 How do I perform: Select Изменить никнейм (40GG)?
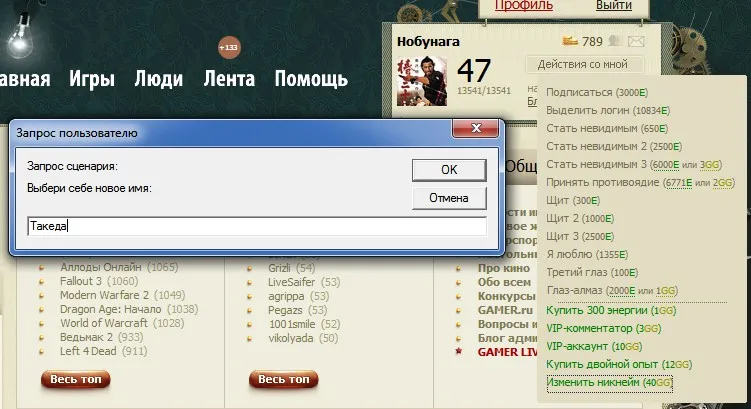coord(610,383)
